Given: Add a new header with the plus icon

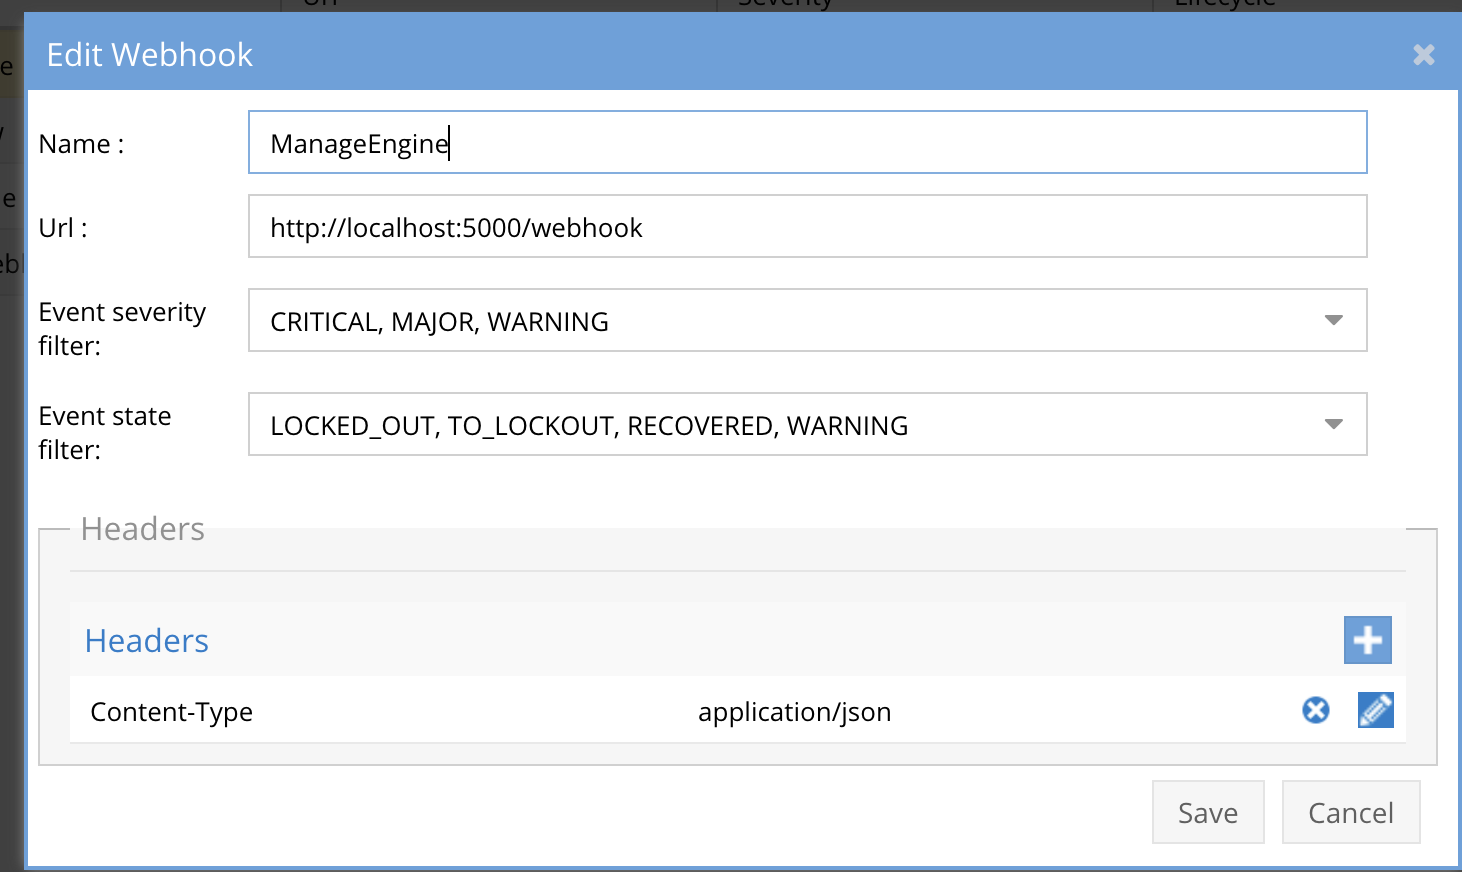Looking at the screenshot, I should click(x=1367, y=640).
